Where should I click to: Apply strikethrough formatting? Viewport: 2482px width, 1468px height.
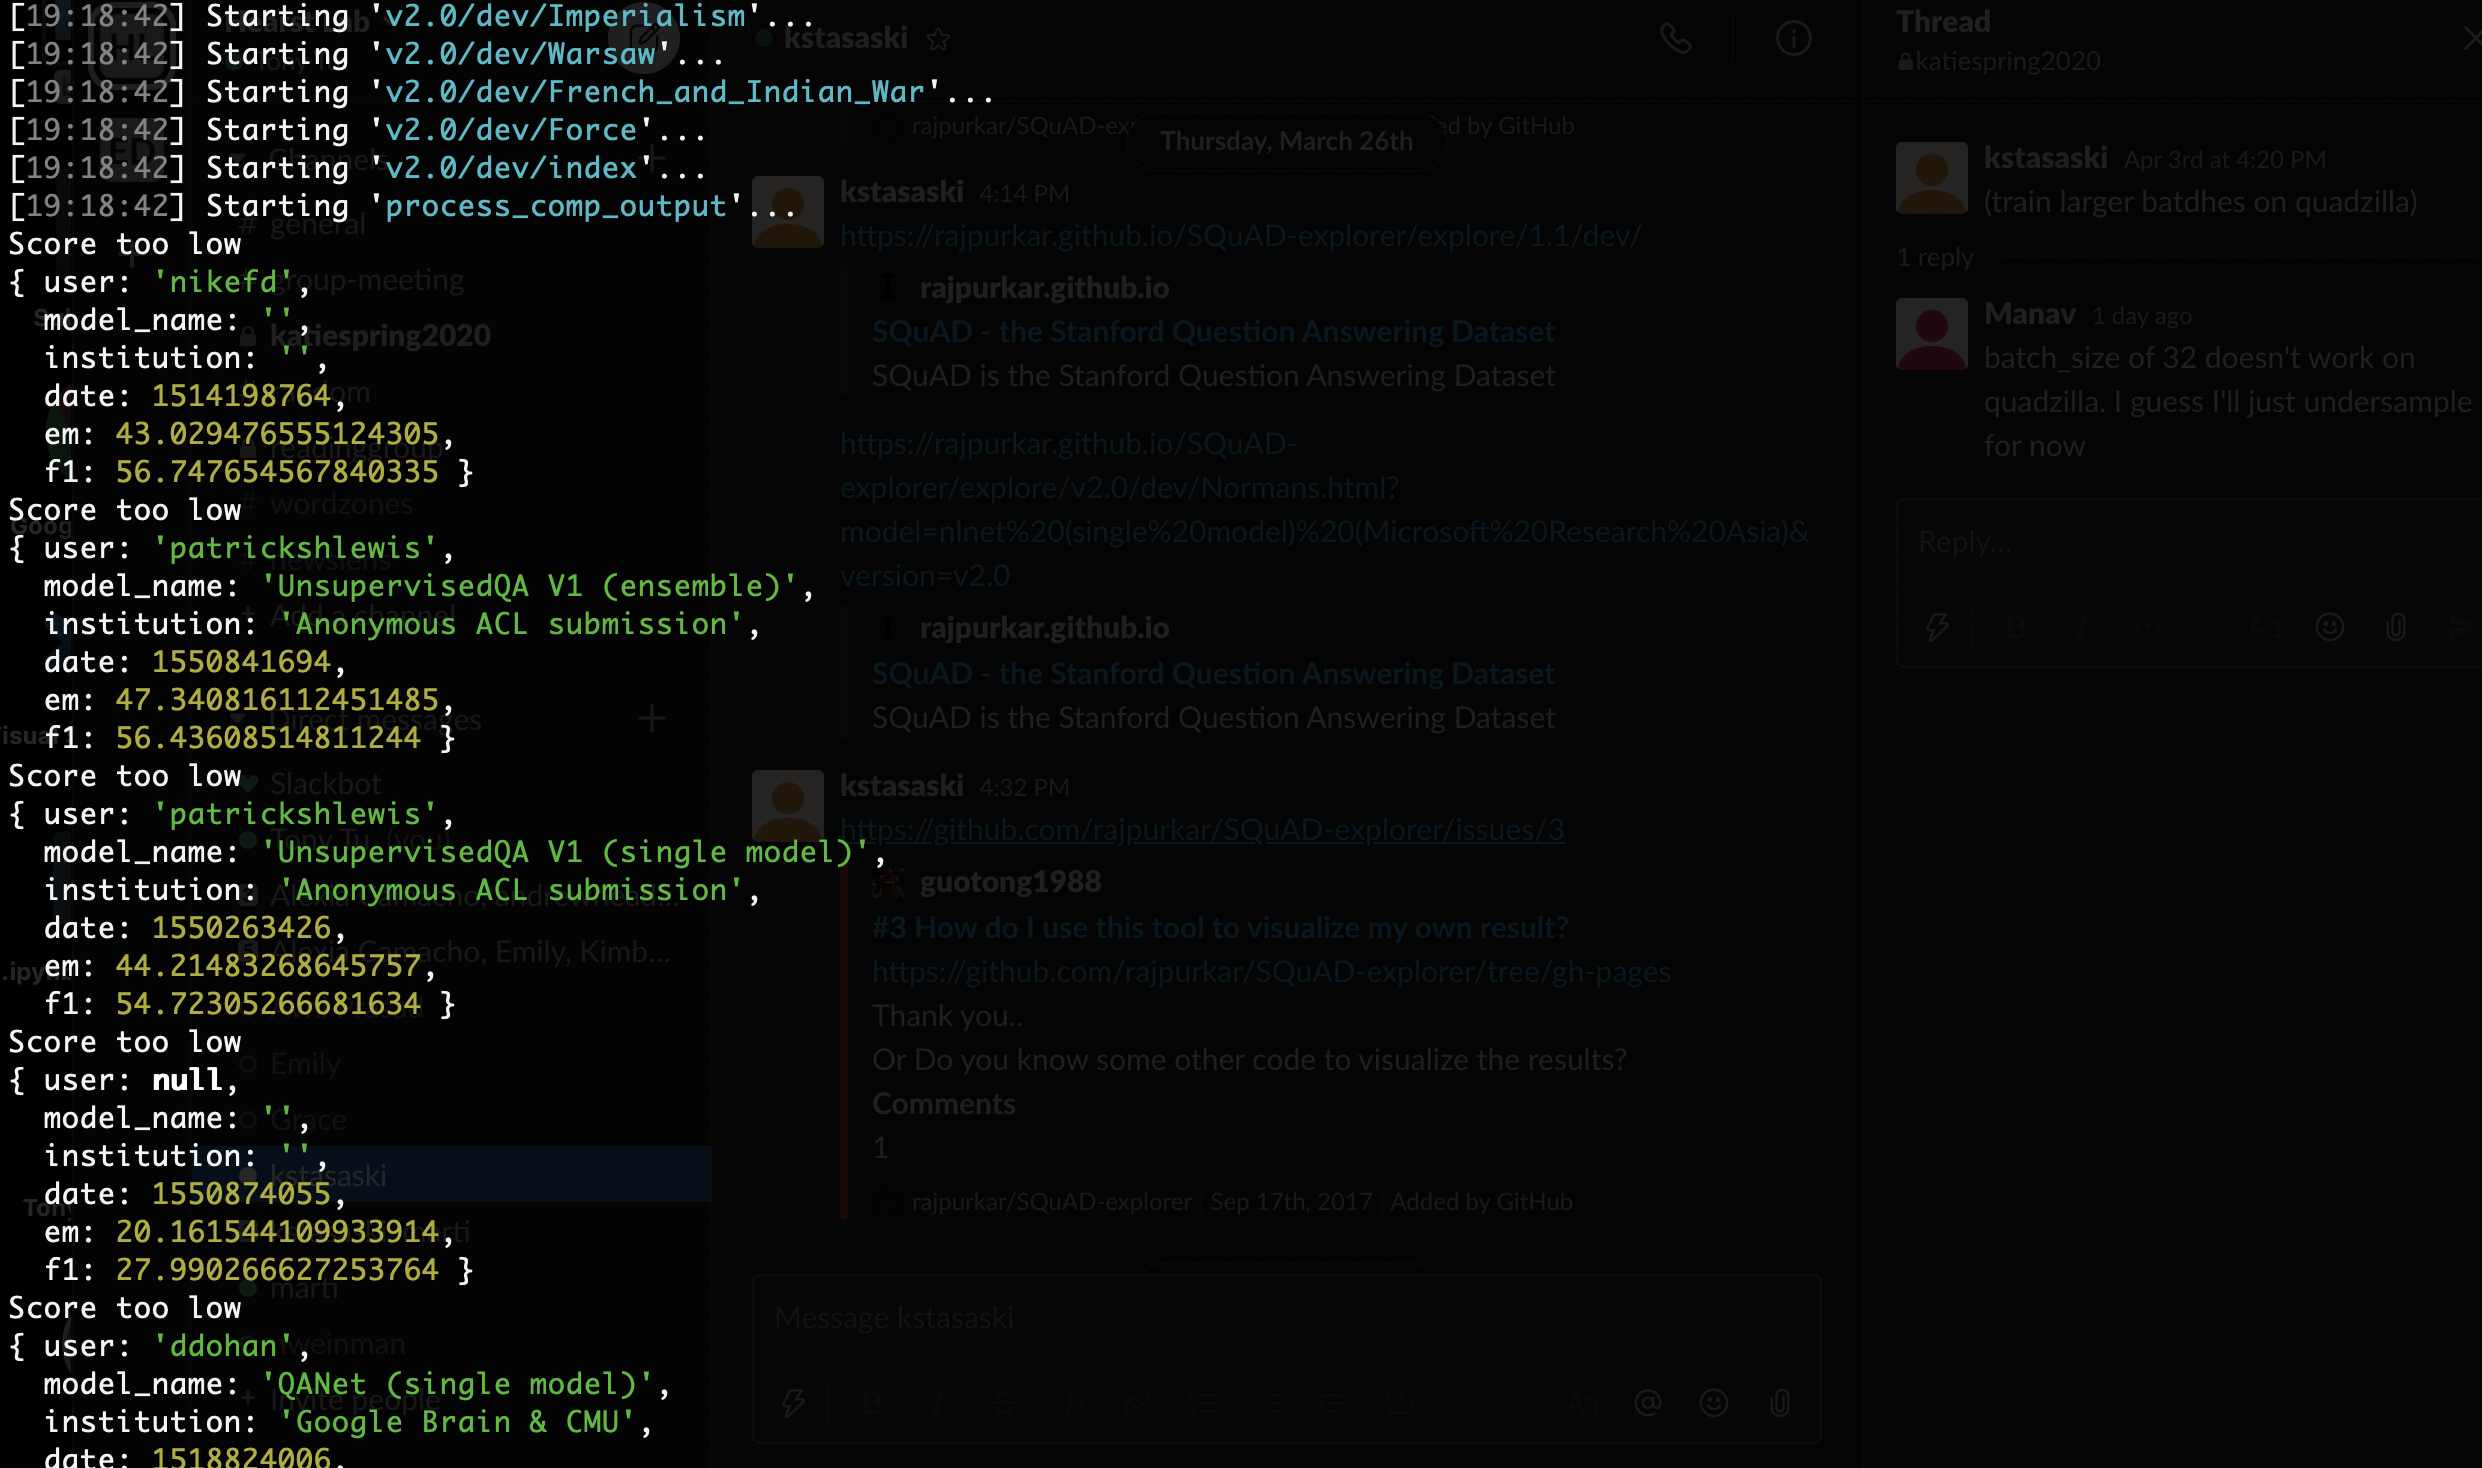[1003, 1402]
